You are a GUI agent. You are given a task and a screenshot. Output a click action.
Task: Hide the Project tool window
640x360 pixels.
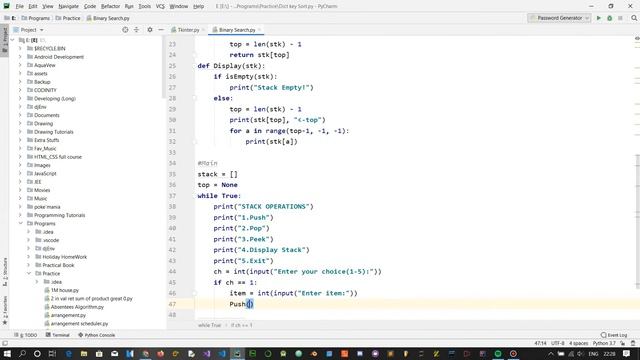pyautogui.click(x=161, y=30)
